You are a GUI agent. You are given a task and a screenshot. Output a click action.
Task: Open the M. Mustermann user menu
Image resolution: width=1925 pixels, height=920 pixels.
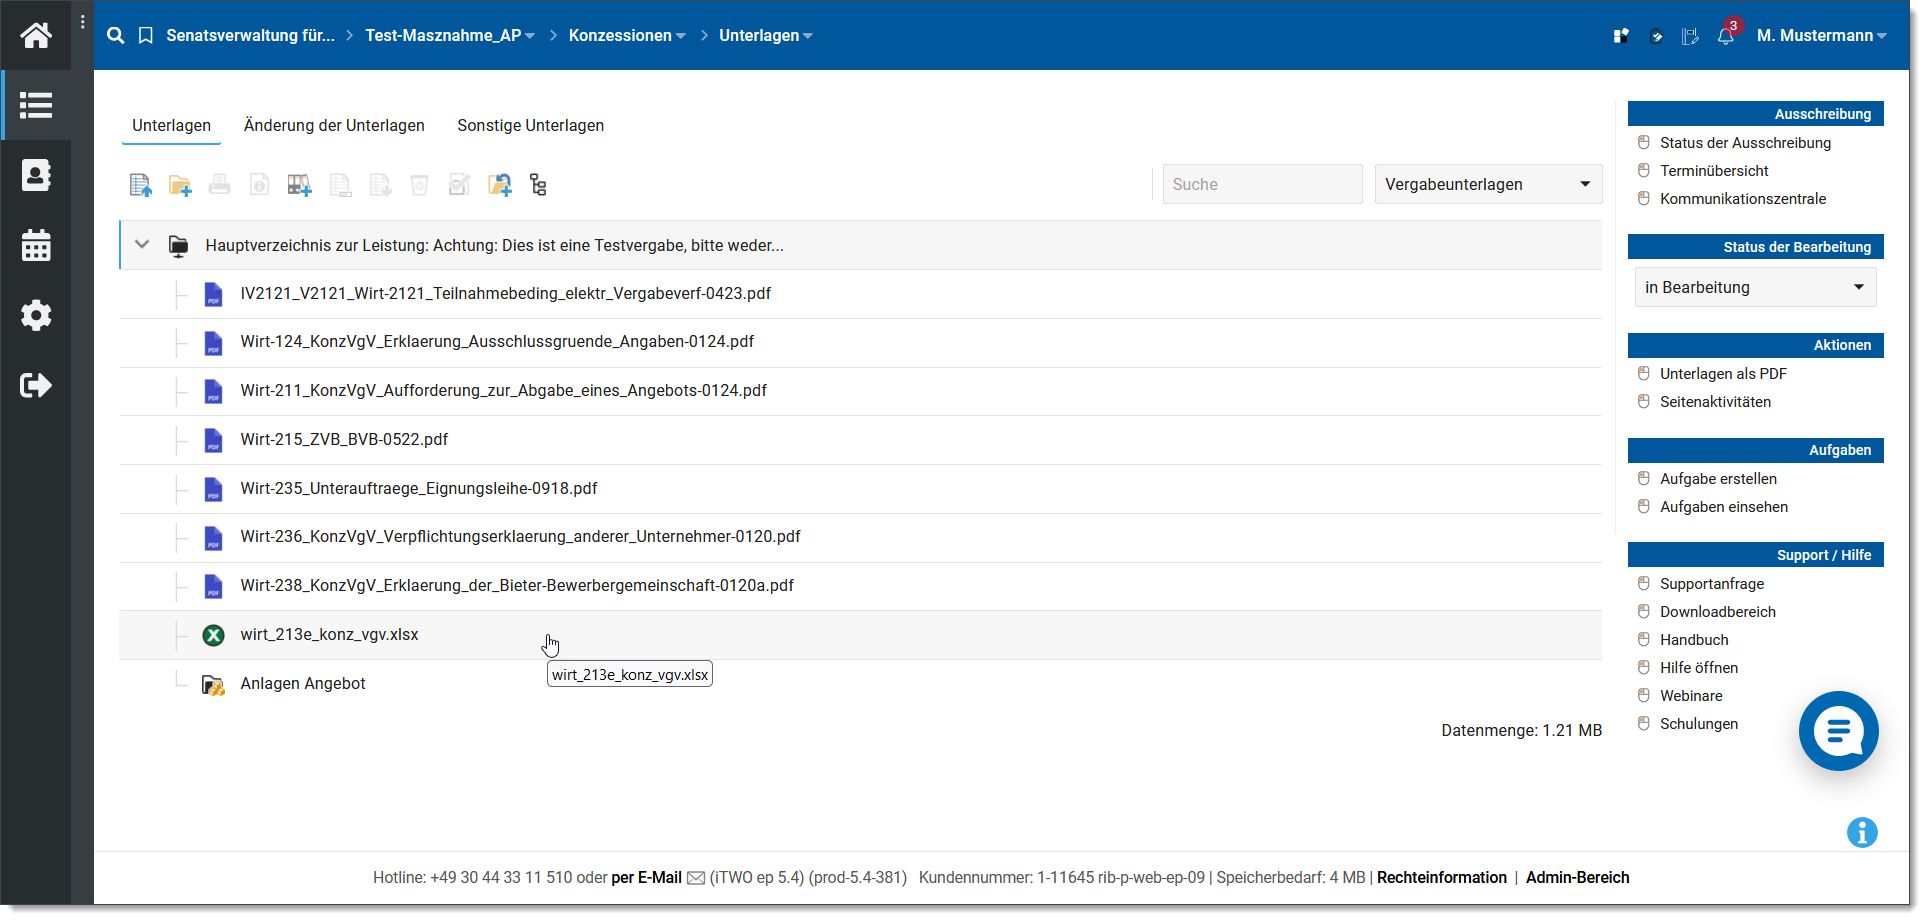pyautogui.click(x=1821, y=36)
